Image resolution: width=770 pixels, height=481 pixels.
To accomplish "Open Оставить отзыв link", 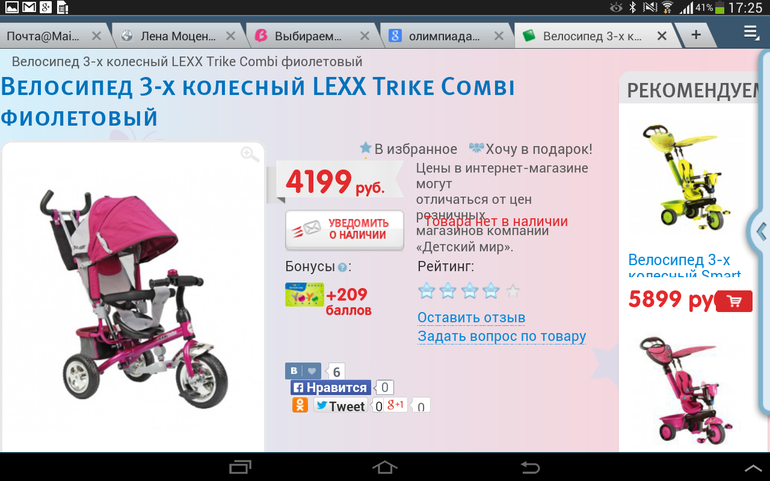I will [471, 318].
